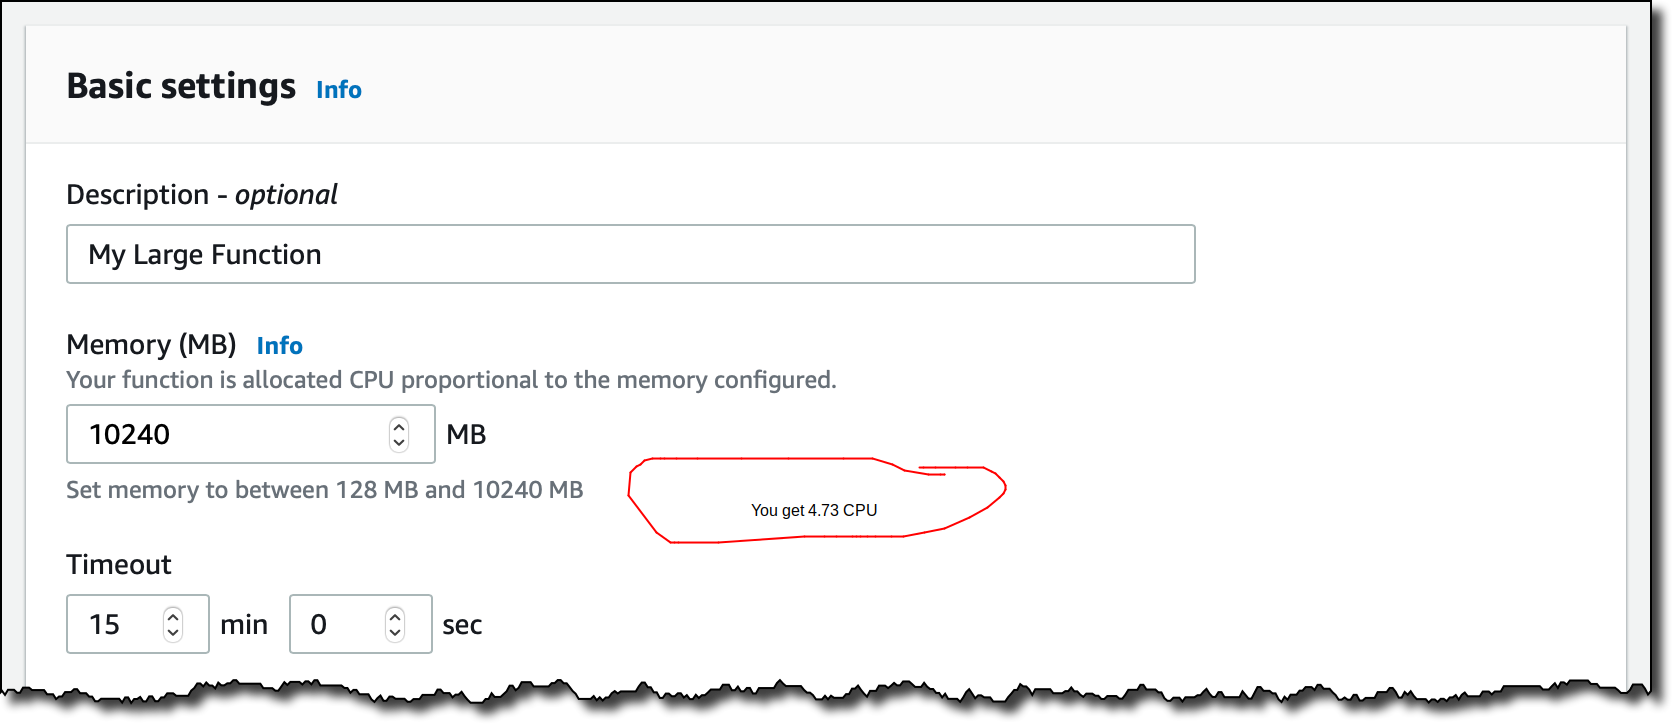This screenshot has height=724, width=1672.
Task: Open the Info link beside Basic settings
Action: [x=338, y=90]
